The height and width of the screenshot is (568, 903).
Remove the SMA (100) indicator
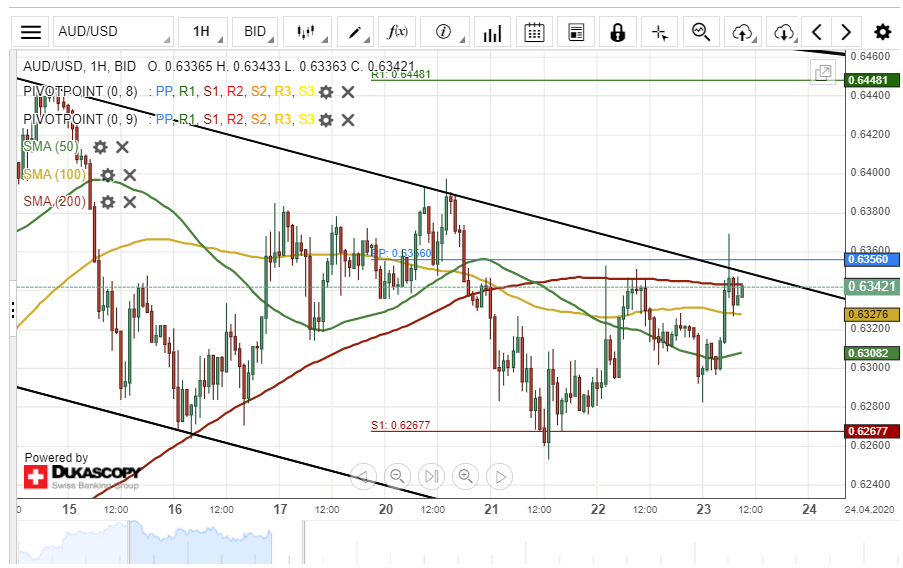(130, 175)
